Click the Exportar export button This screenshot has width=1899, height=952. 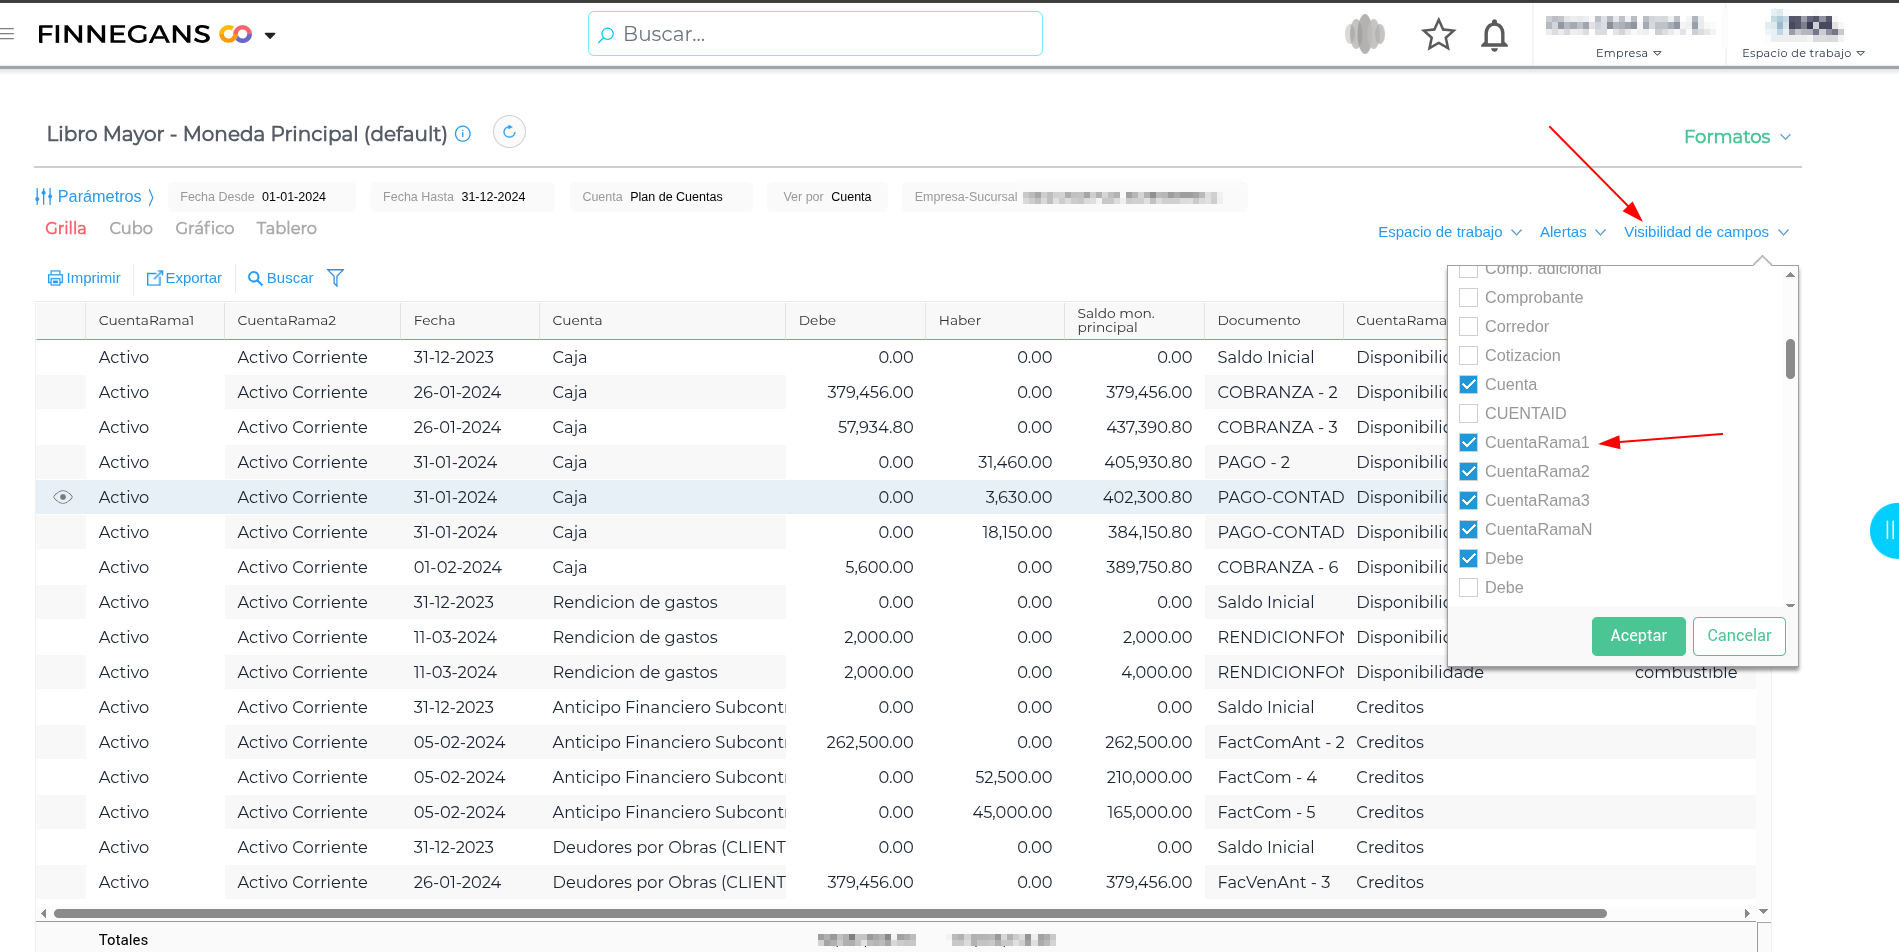pyautogui.click(x=184, y=278)
